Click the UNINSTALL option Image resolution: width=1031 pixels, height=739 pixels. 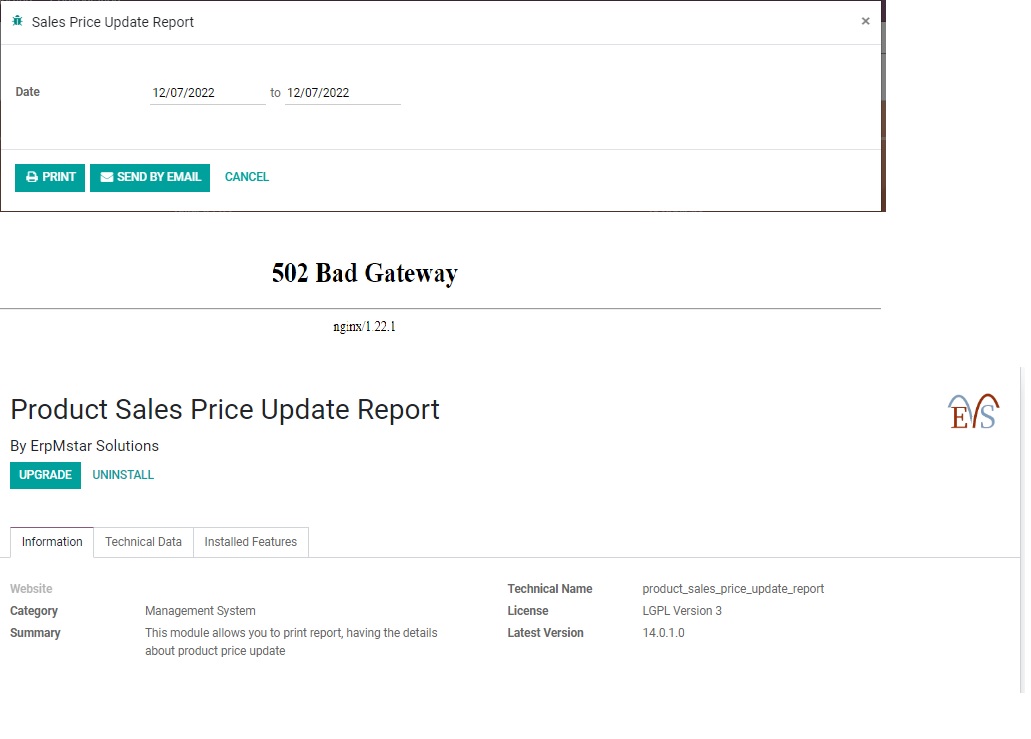(123, 475)
